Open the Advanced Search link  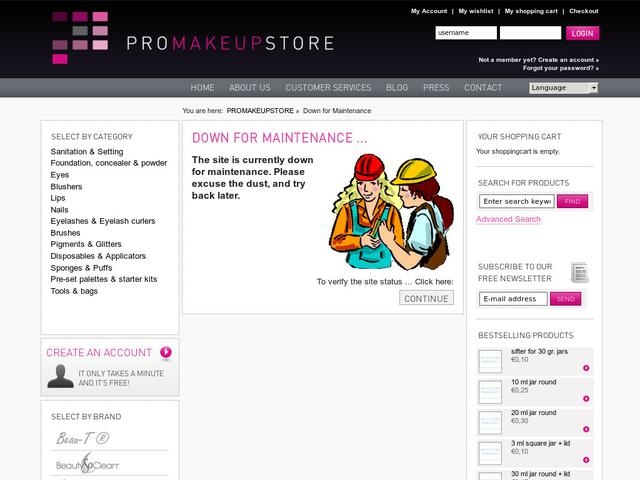click(x=508, y=219)
